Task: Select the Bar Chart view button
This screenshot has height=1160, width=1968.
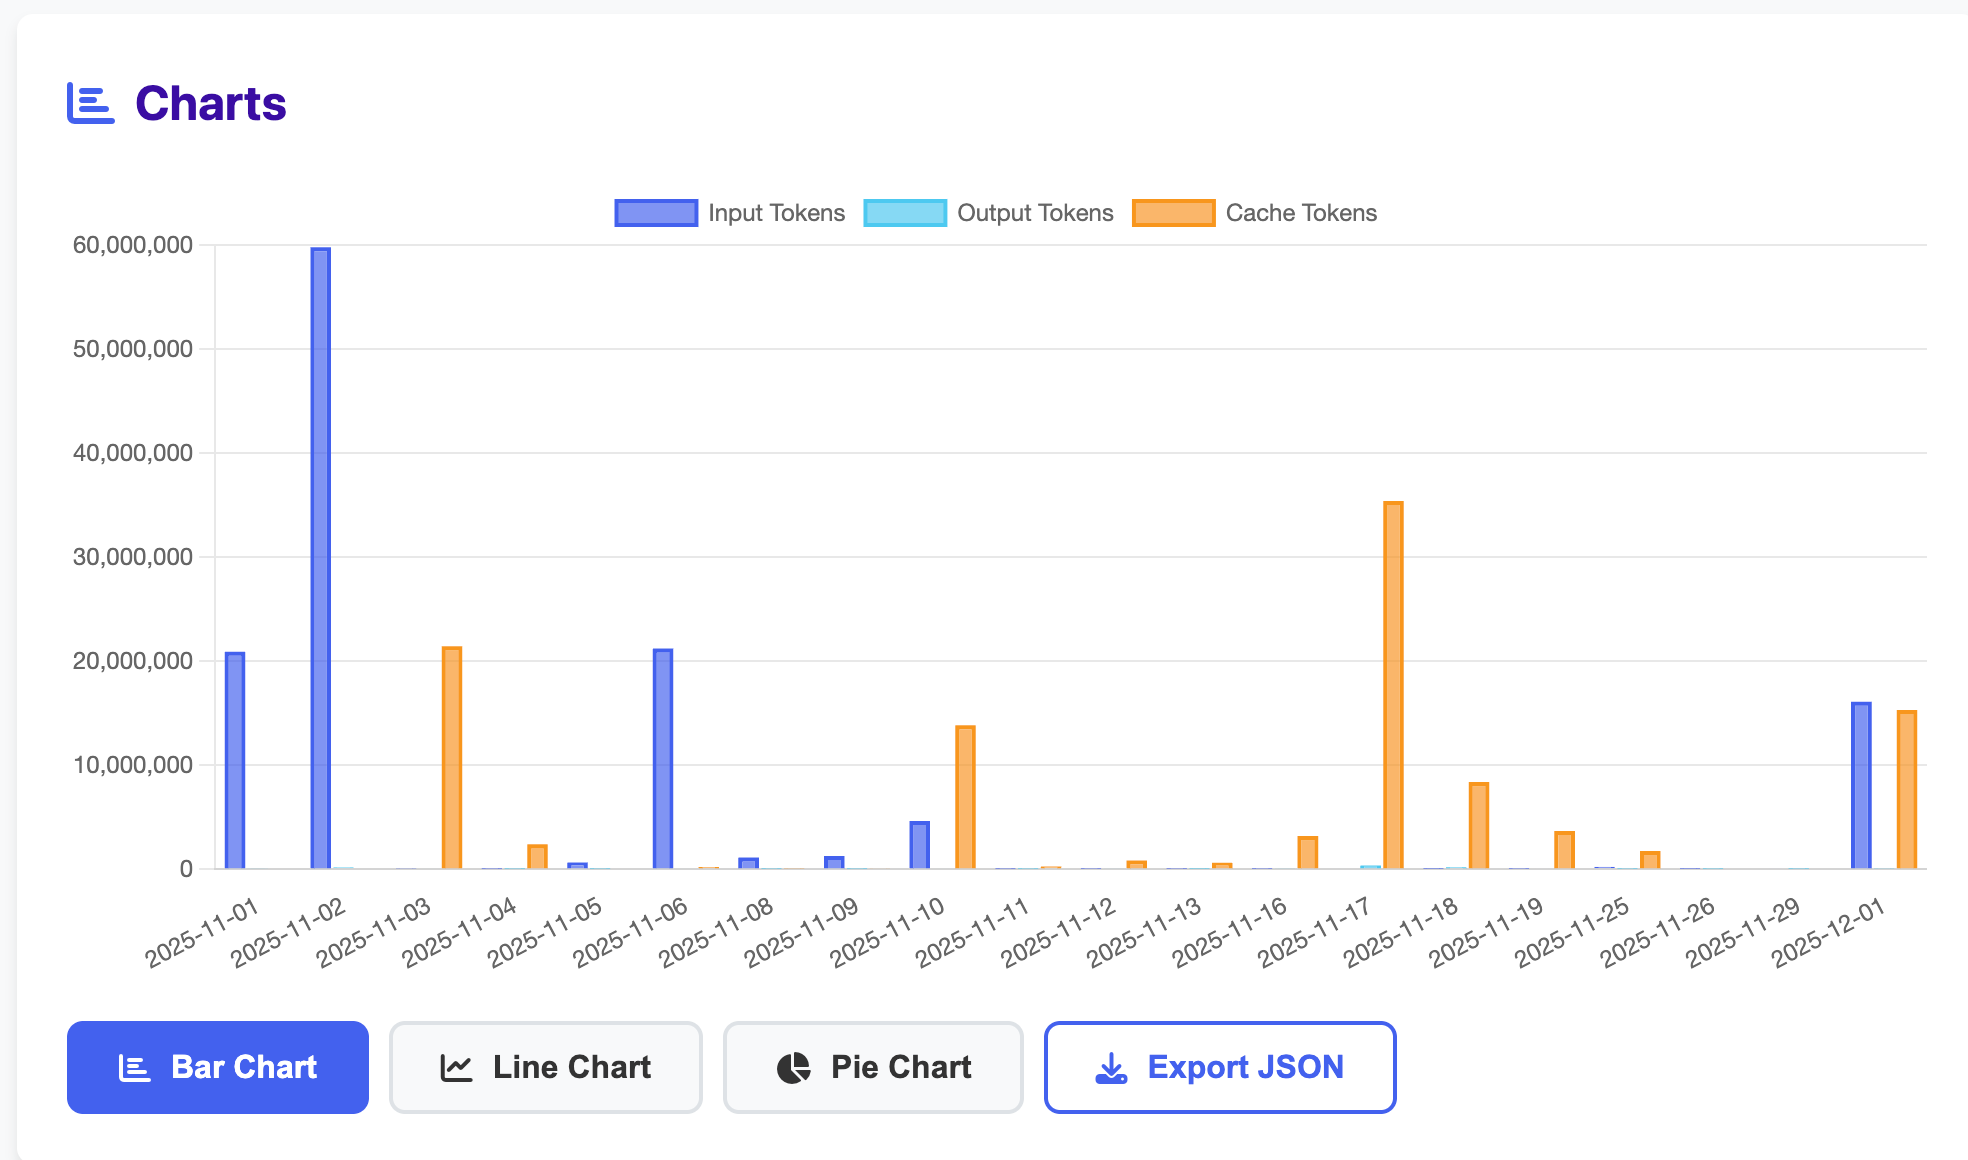Action: pos(218,1067)
